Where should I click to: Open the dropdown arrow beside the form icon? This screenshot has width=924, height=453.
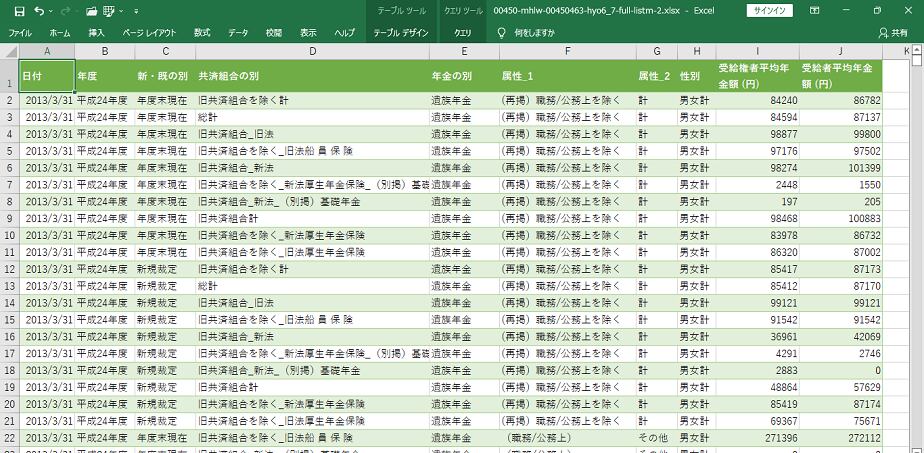[x=121, y=11]
